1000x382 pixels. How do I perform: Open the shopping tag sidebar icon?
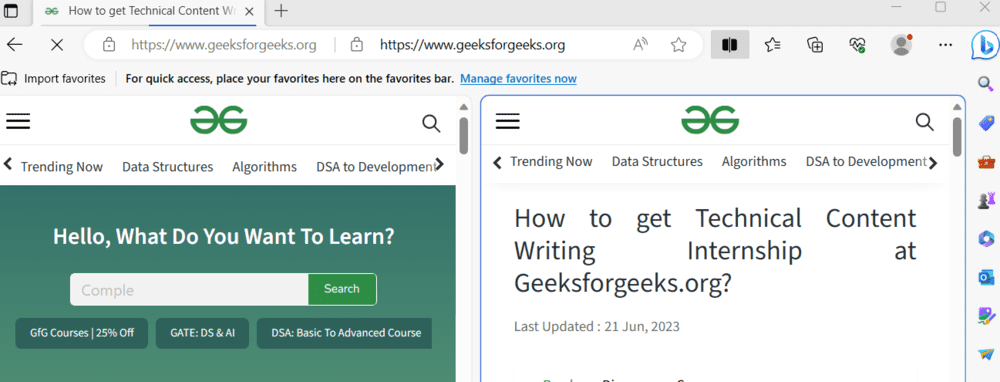(987, 122)
